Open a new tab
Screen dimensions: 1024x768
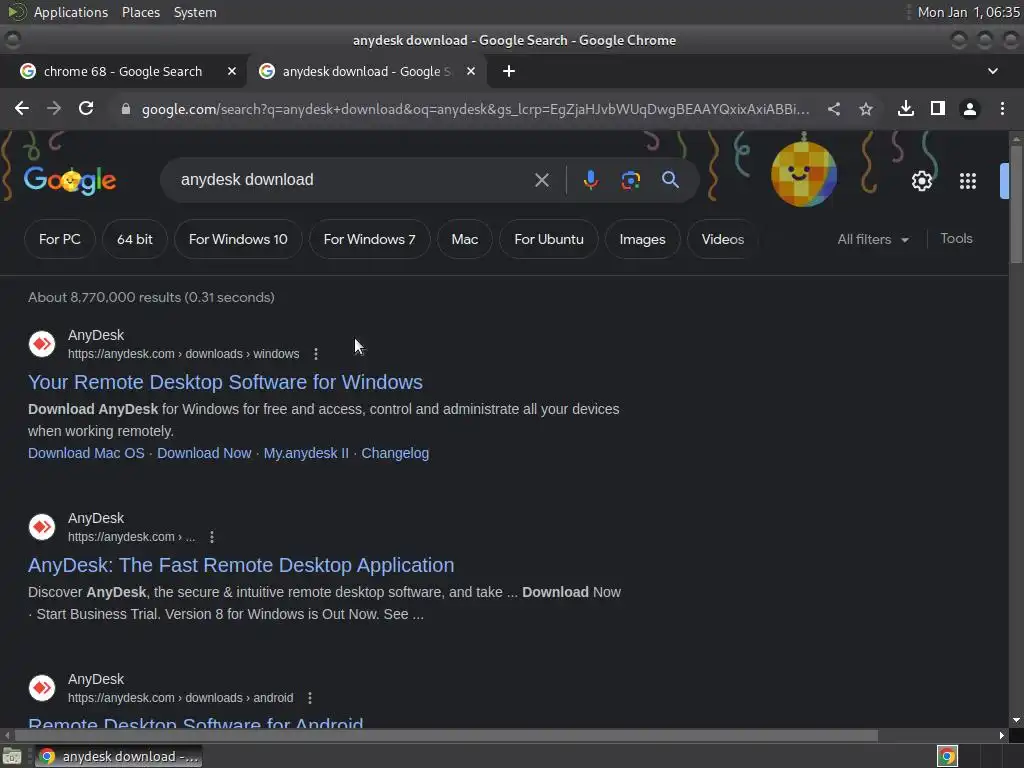pos(509,71)
